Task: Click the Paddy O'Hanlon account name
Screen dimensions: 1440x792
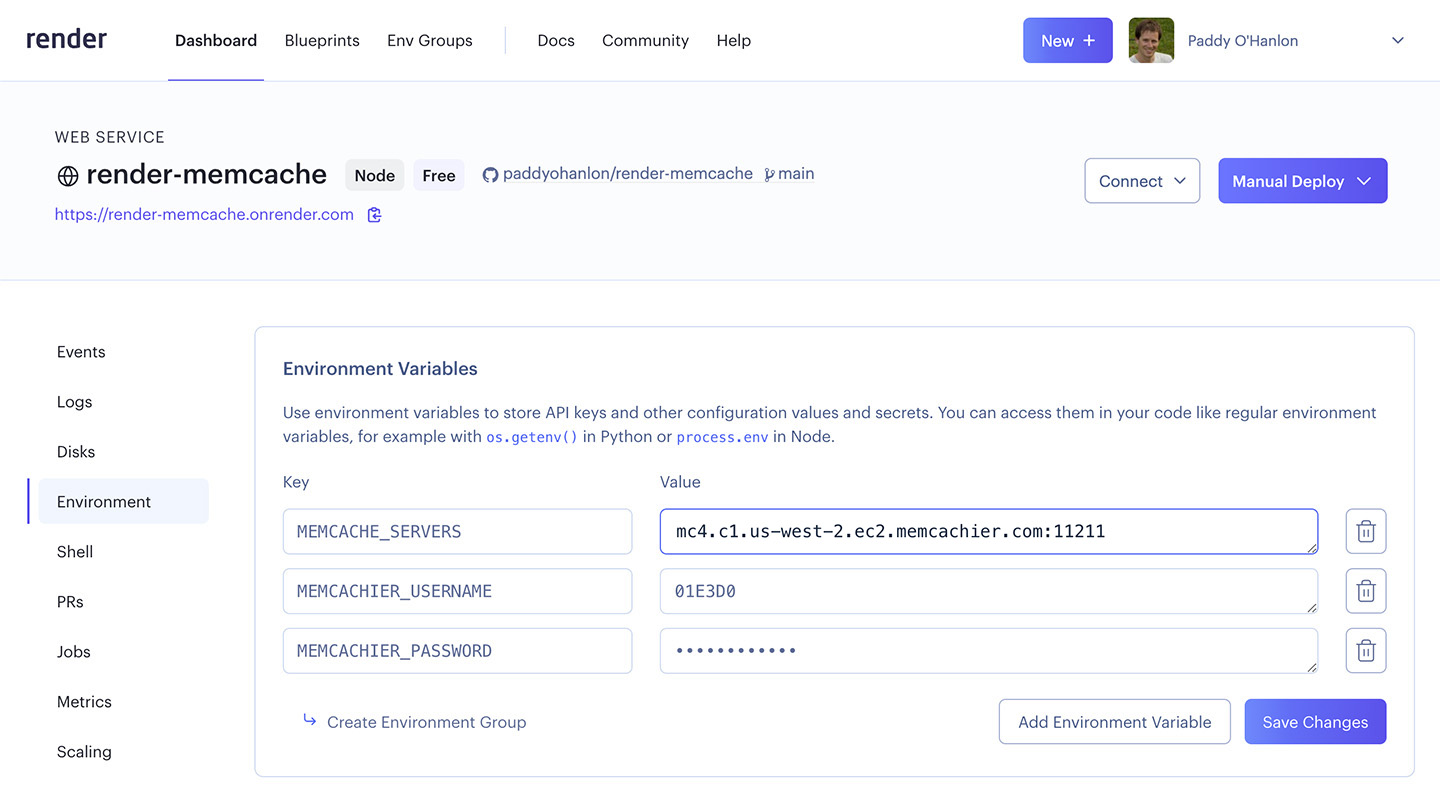Action: pos(1243,41)
